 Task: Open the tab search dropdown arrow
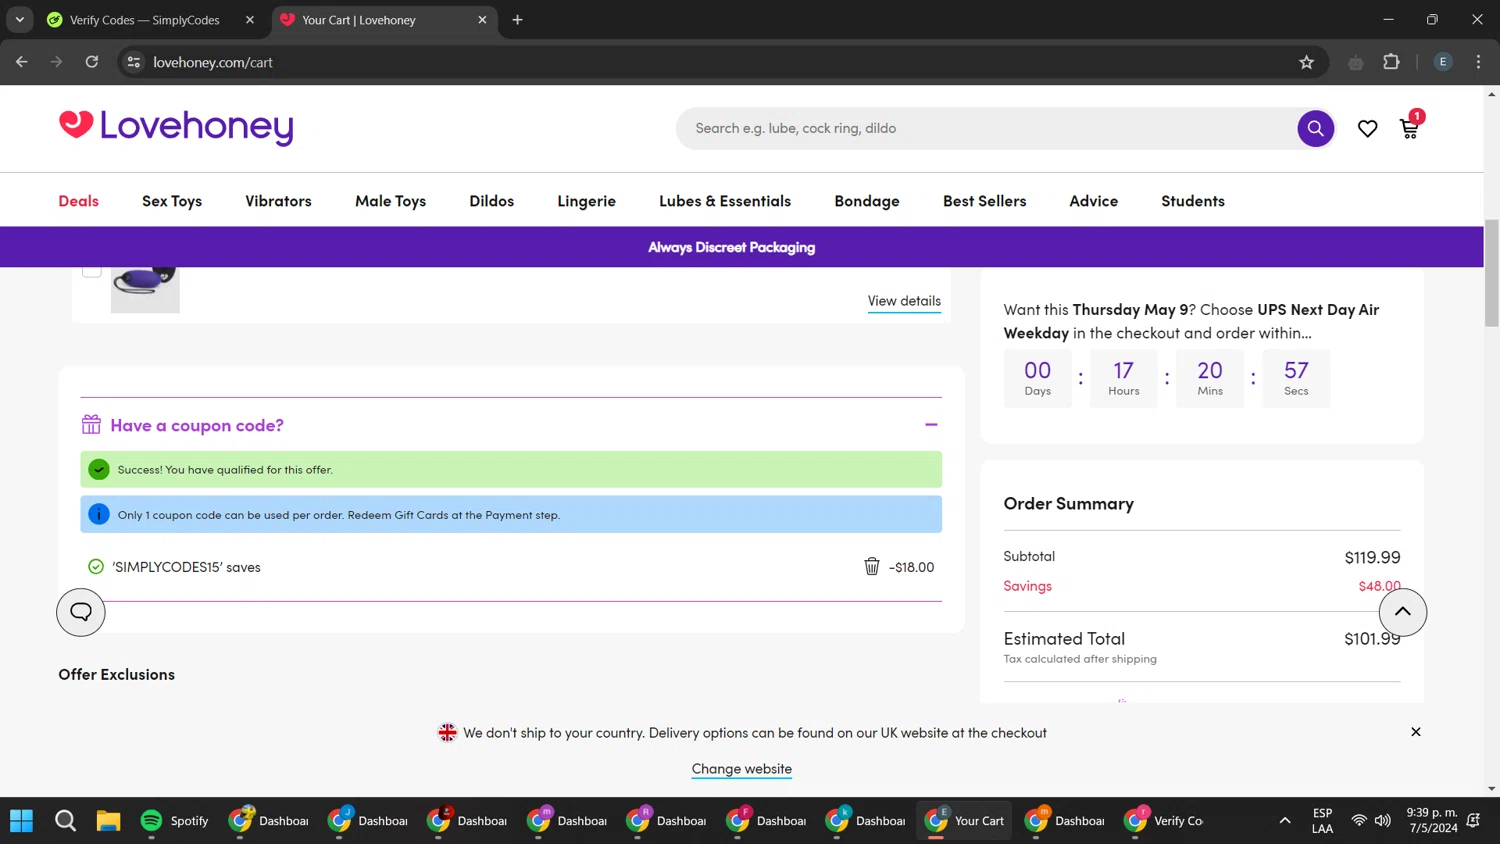[20, 20]
